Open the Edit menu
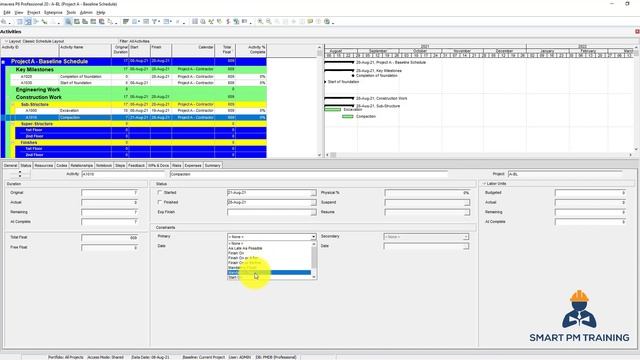This screenshot has width=640, height=360. tap(7, 13)
